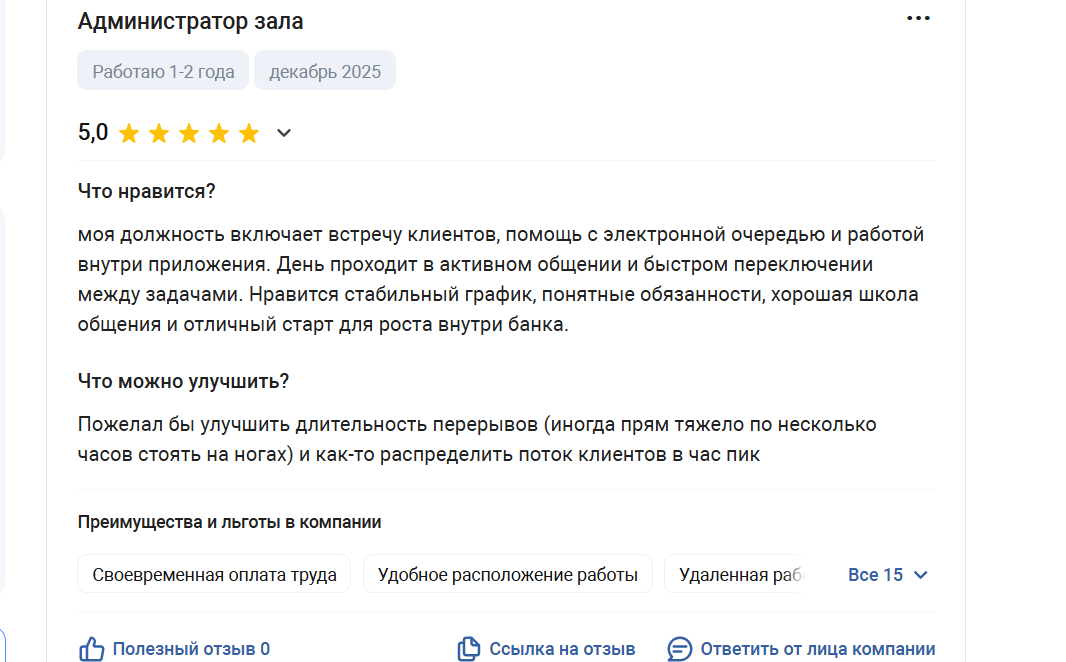
Task: Expand all 15 benefits with Все 15
Action: [x=887, y=575]
